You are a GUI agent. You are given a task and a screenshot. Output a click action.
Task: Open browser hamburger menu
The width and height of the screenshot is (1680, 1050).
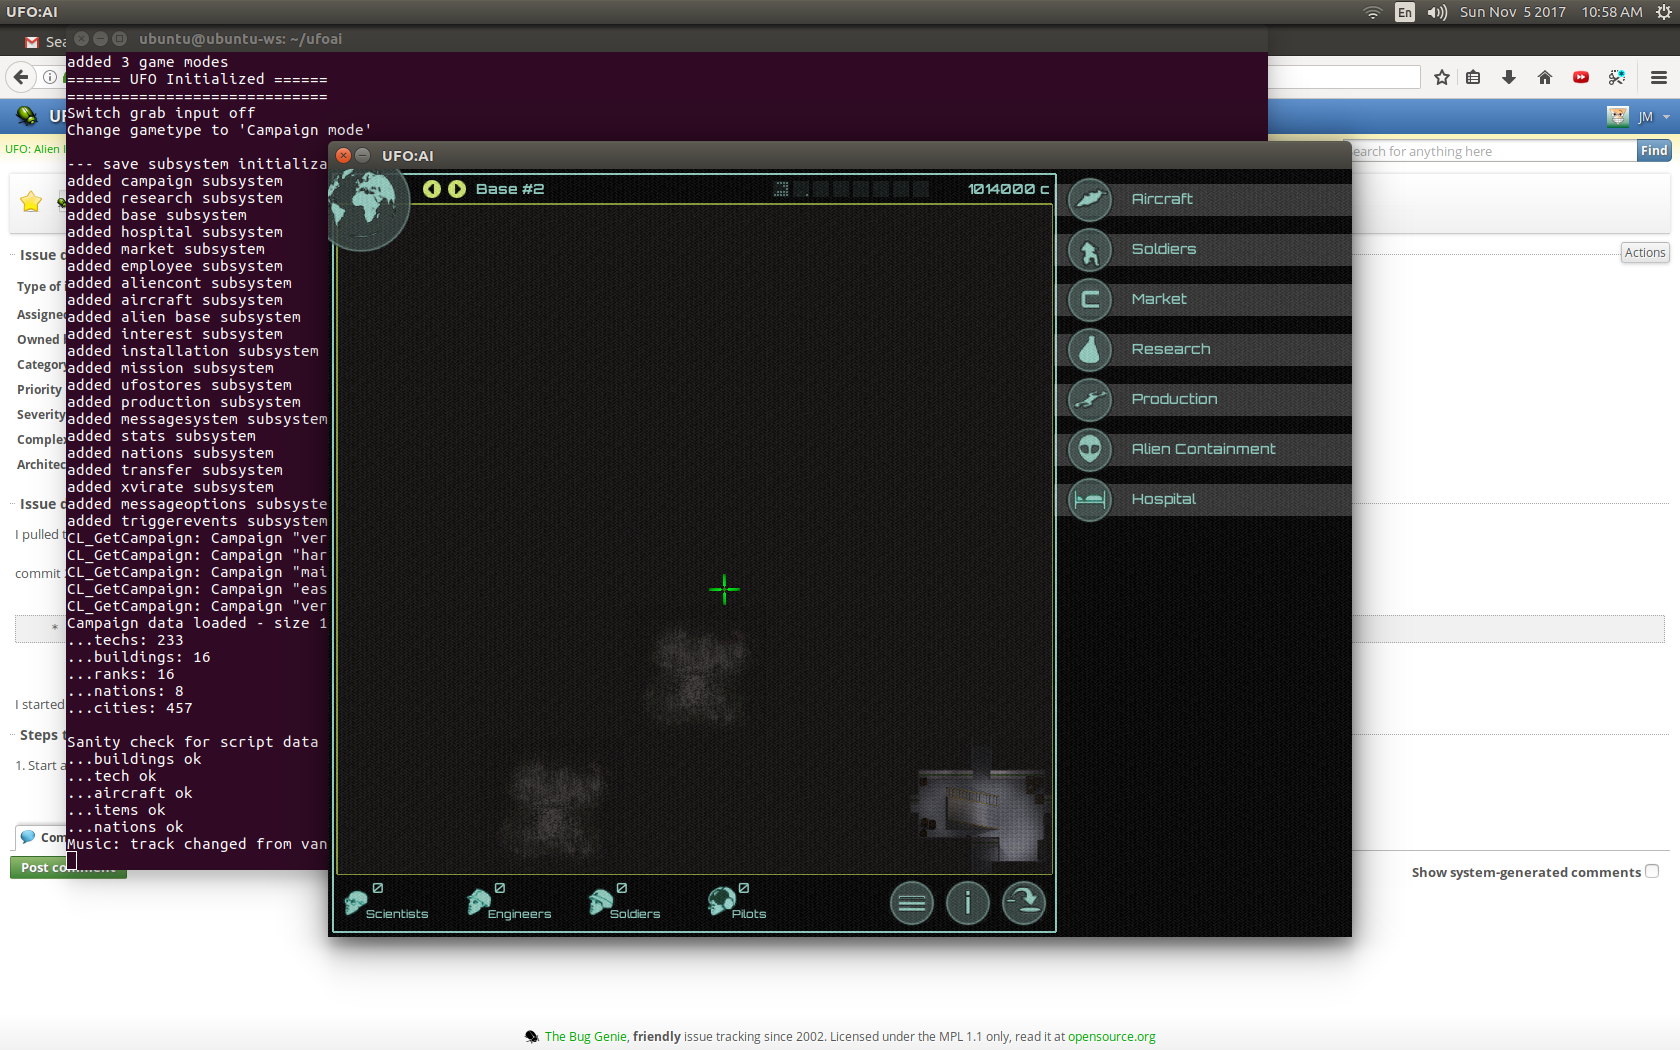pyautogui.click(x=1659, y=77)
